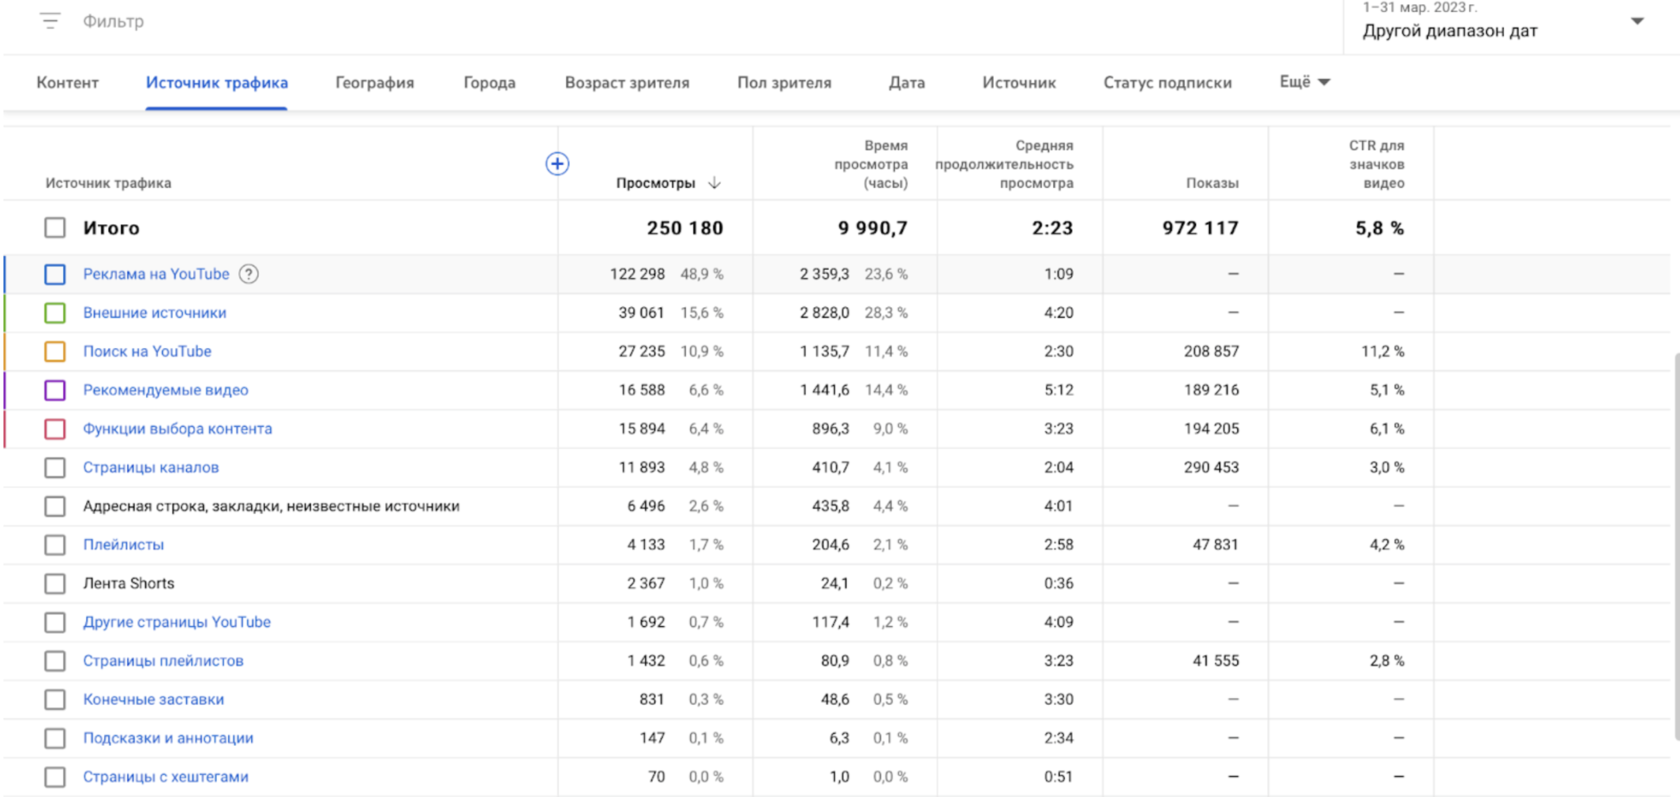Sort by the Показы column header
This screenshot has width=1680, height=797.
pos(1212,183)
